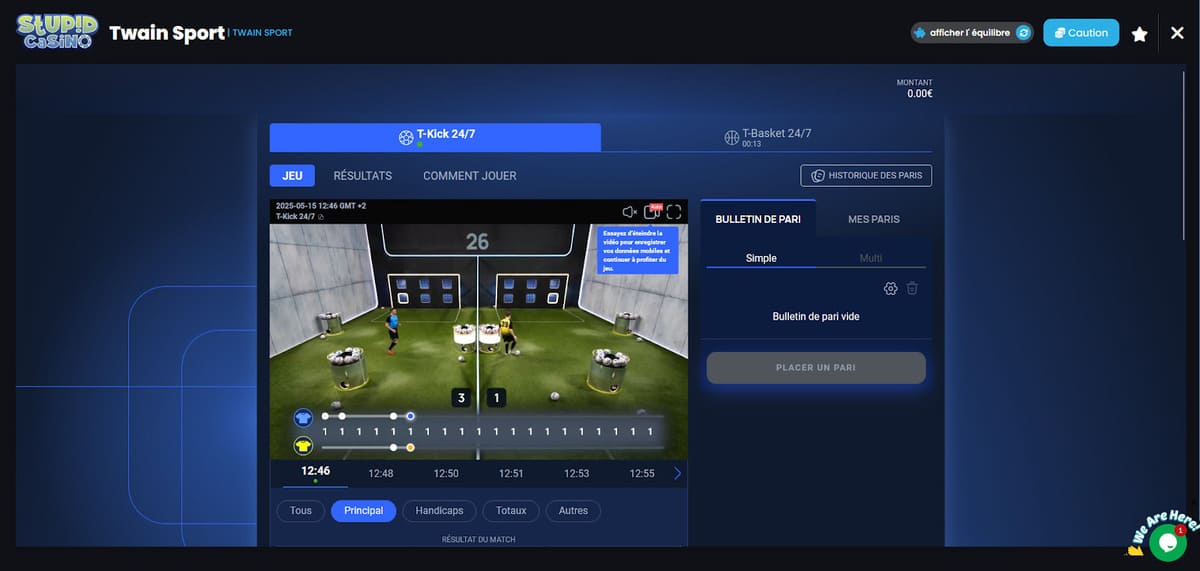Select the 12:51 match time
The image size is (1200, 571).
pos(511,473)
